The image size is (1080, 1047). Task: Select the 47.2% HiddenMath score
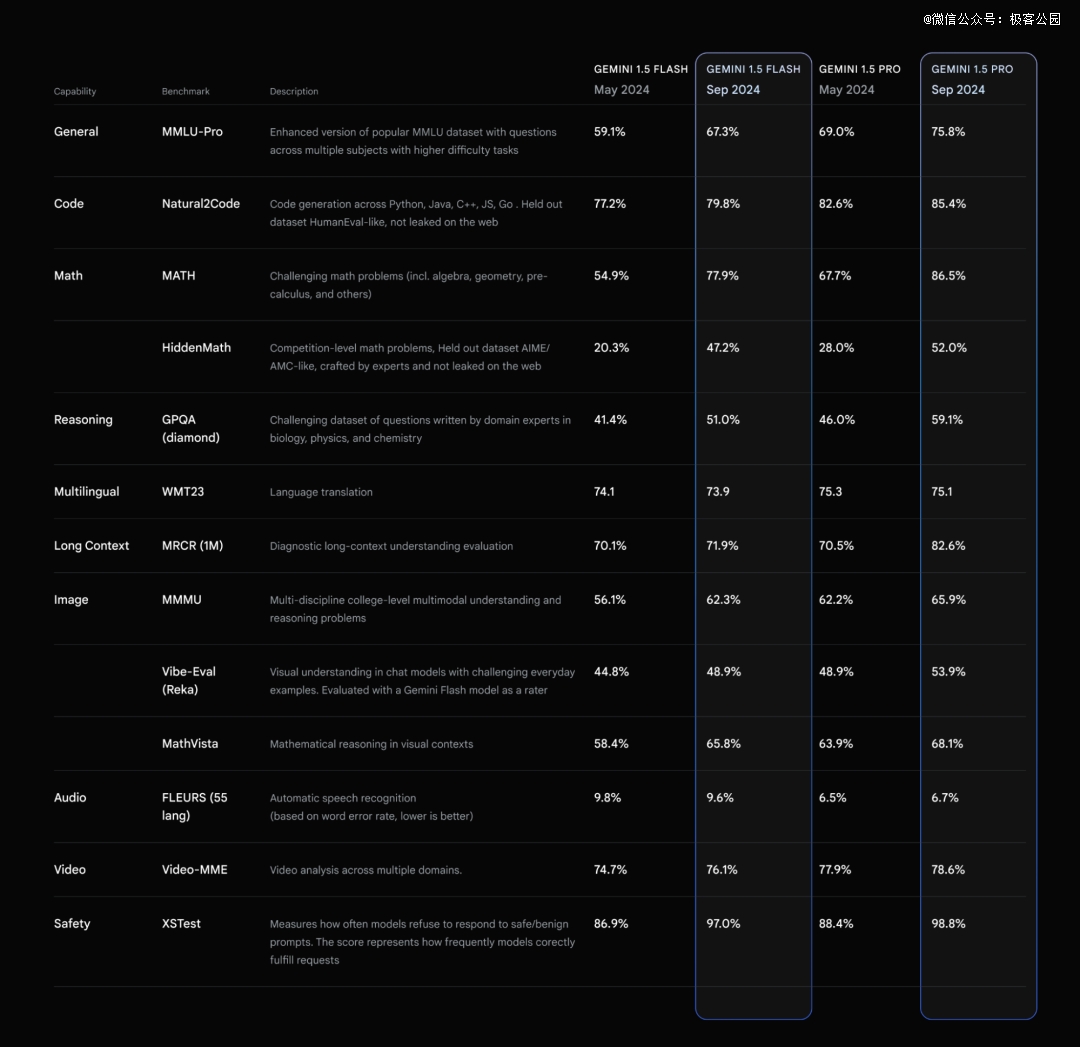(723, 348)
